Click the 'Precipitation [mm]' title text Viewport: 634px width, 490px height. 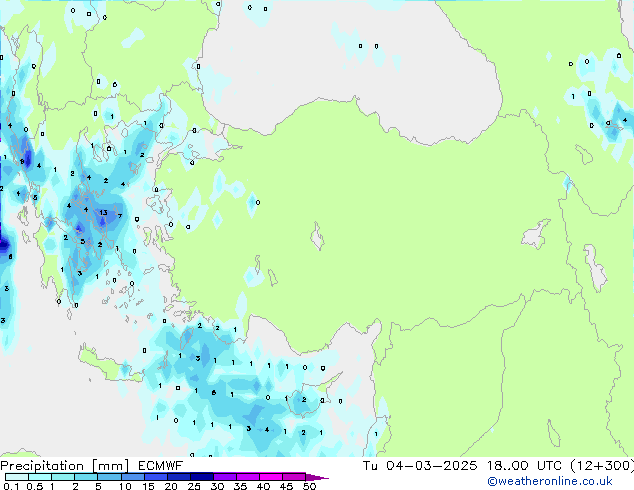point(65,466)
